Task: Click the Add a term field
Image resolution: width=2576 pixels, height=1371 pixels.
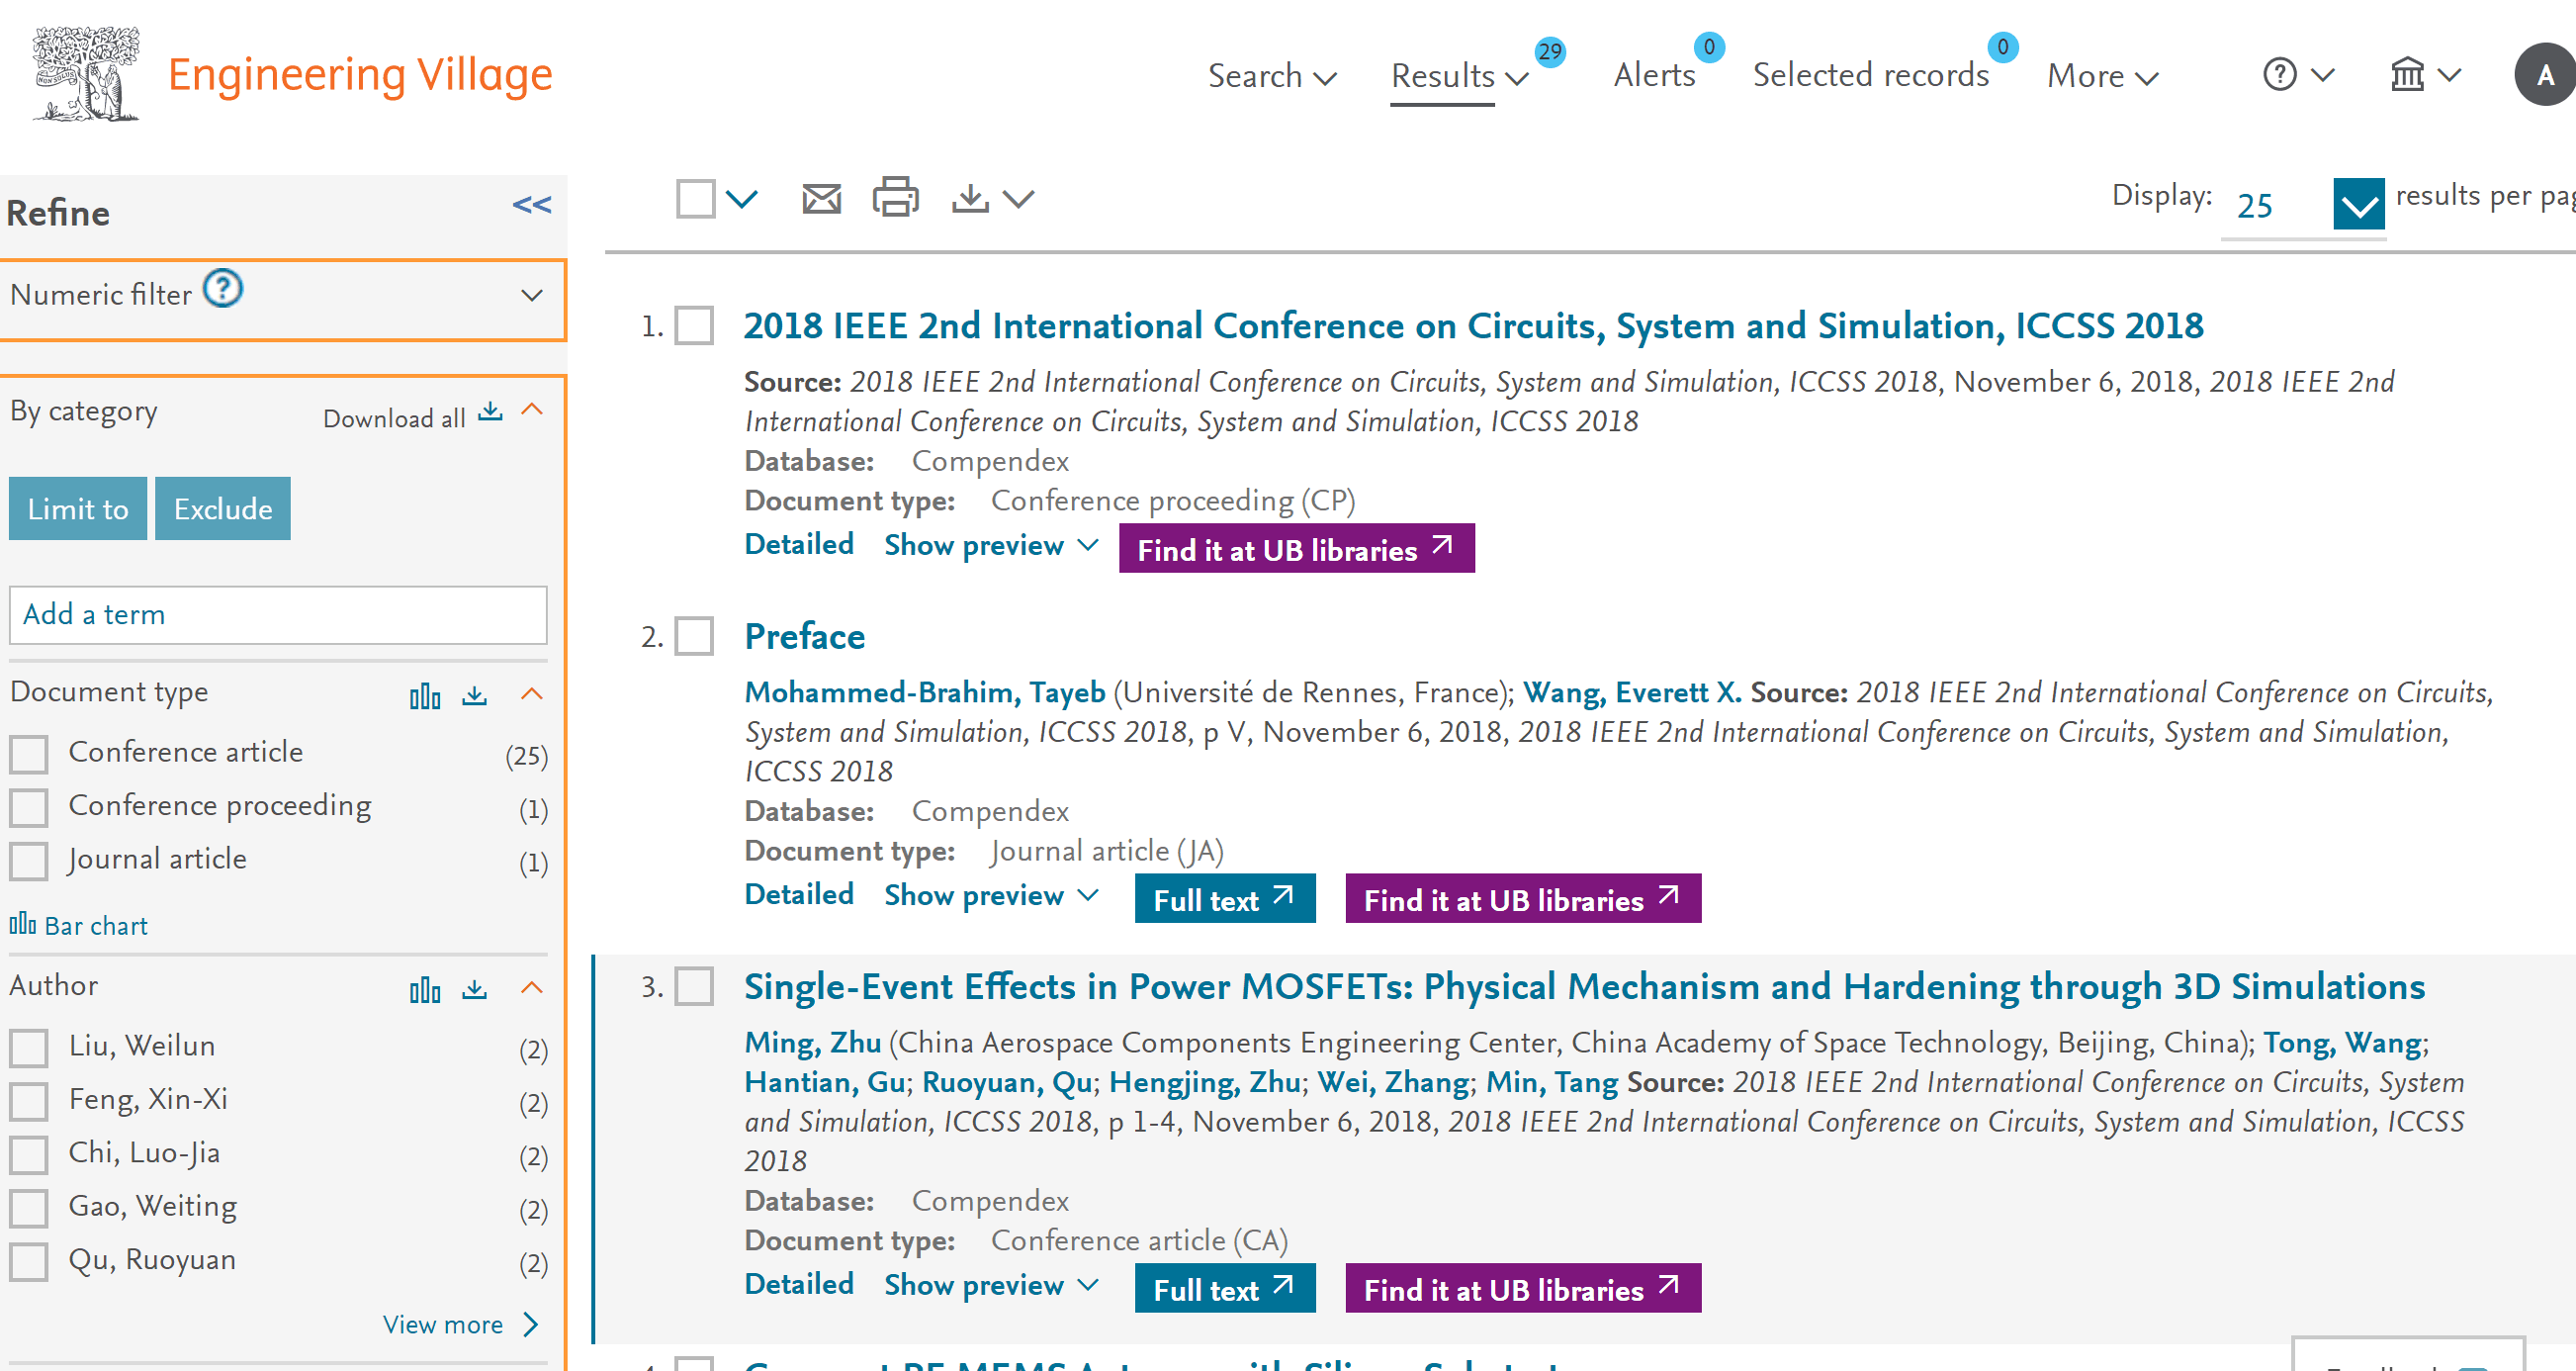Action: (278, 615)
